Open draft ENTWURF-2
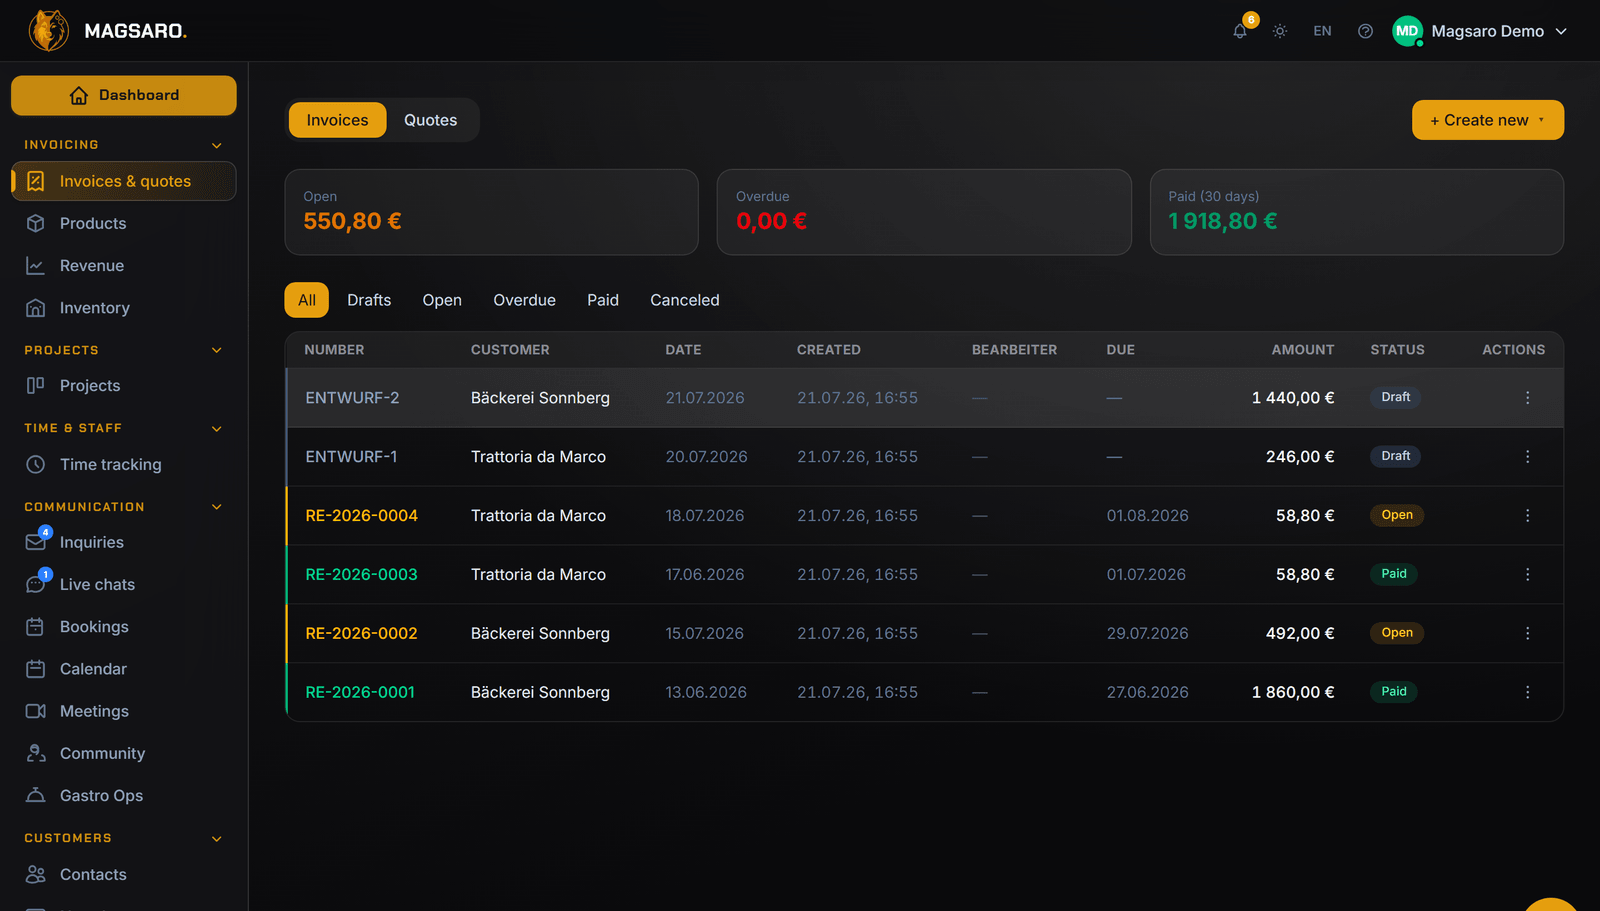Viewport: 1600px width, 911px height. tap(352, 398)
